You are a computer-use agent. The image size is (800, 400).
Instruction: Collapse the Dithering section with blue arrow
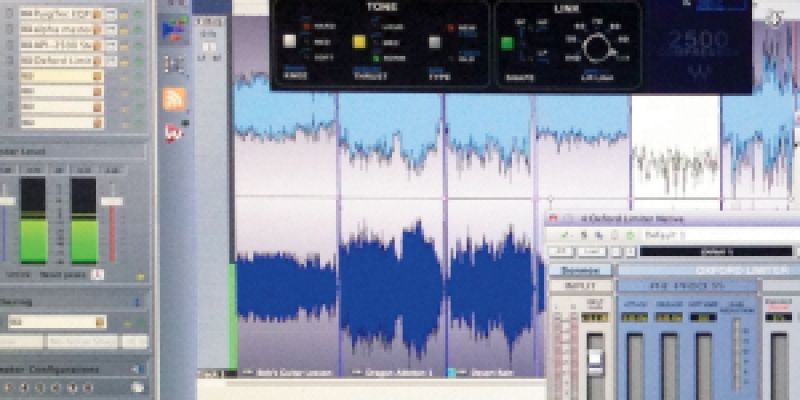click(x=136, y=301)
